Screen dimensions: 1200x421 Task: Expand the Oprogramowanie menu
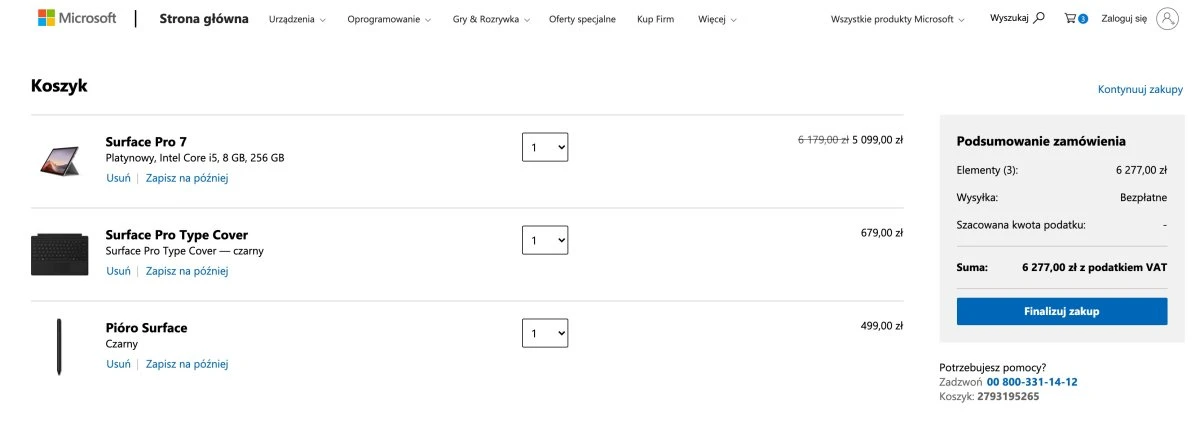pyautogui.click(x=389, y=19)
